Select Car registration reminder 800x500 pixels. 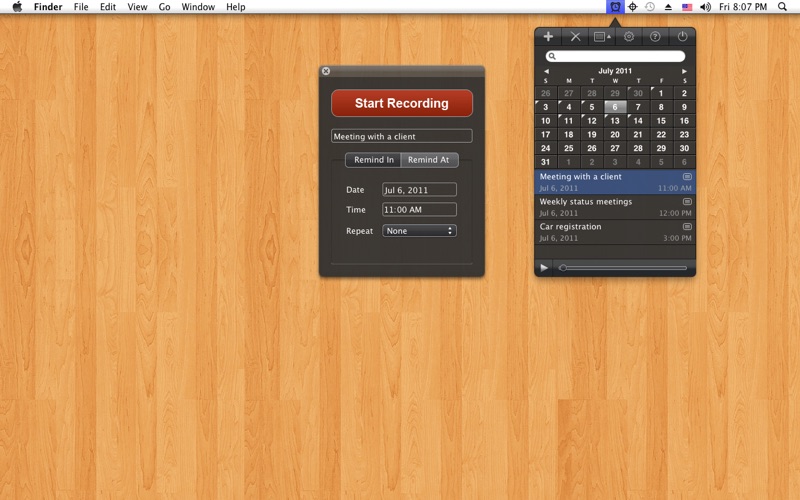pyautogui.click(x=615, y=232)
